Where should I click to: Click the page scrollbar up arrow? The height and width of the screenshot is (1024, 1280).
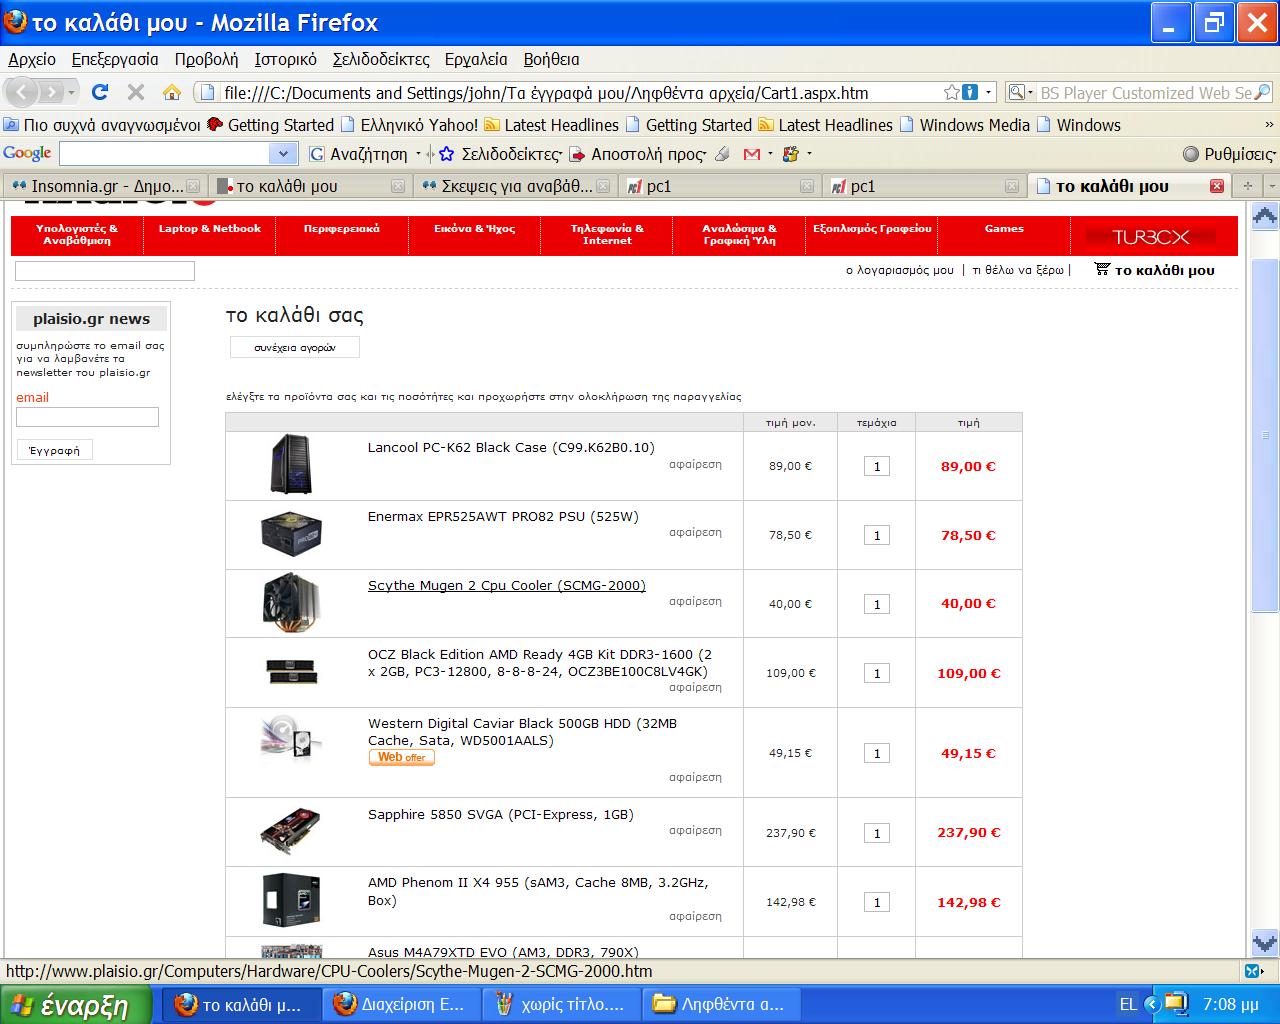click(1265, 215)
